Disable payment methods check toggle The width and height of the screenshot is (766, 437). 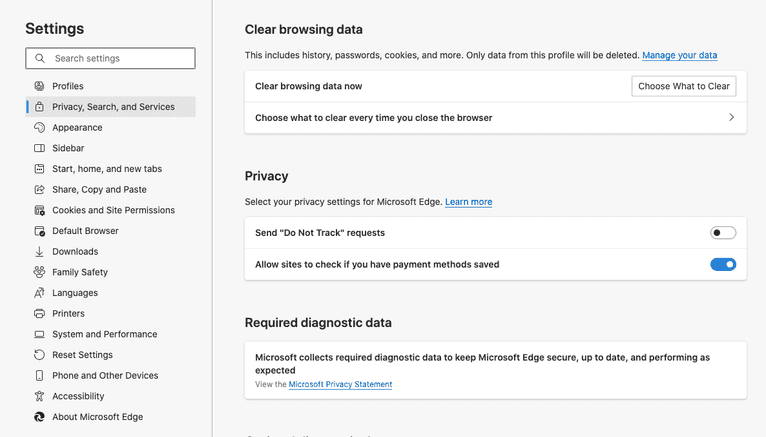(x=722, y=265)
